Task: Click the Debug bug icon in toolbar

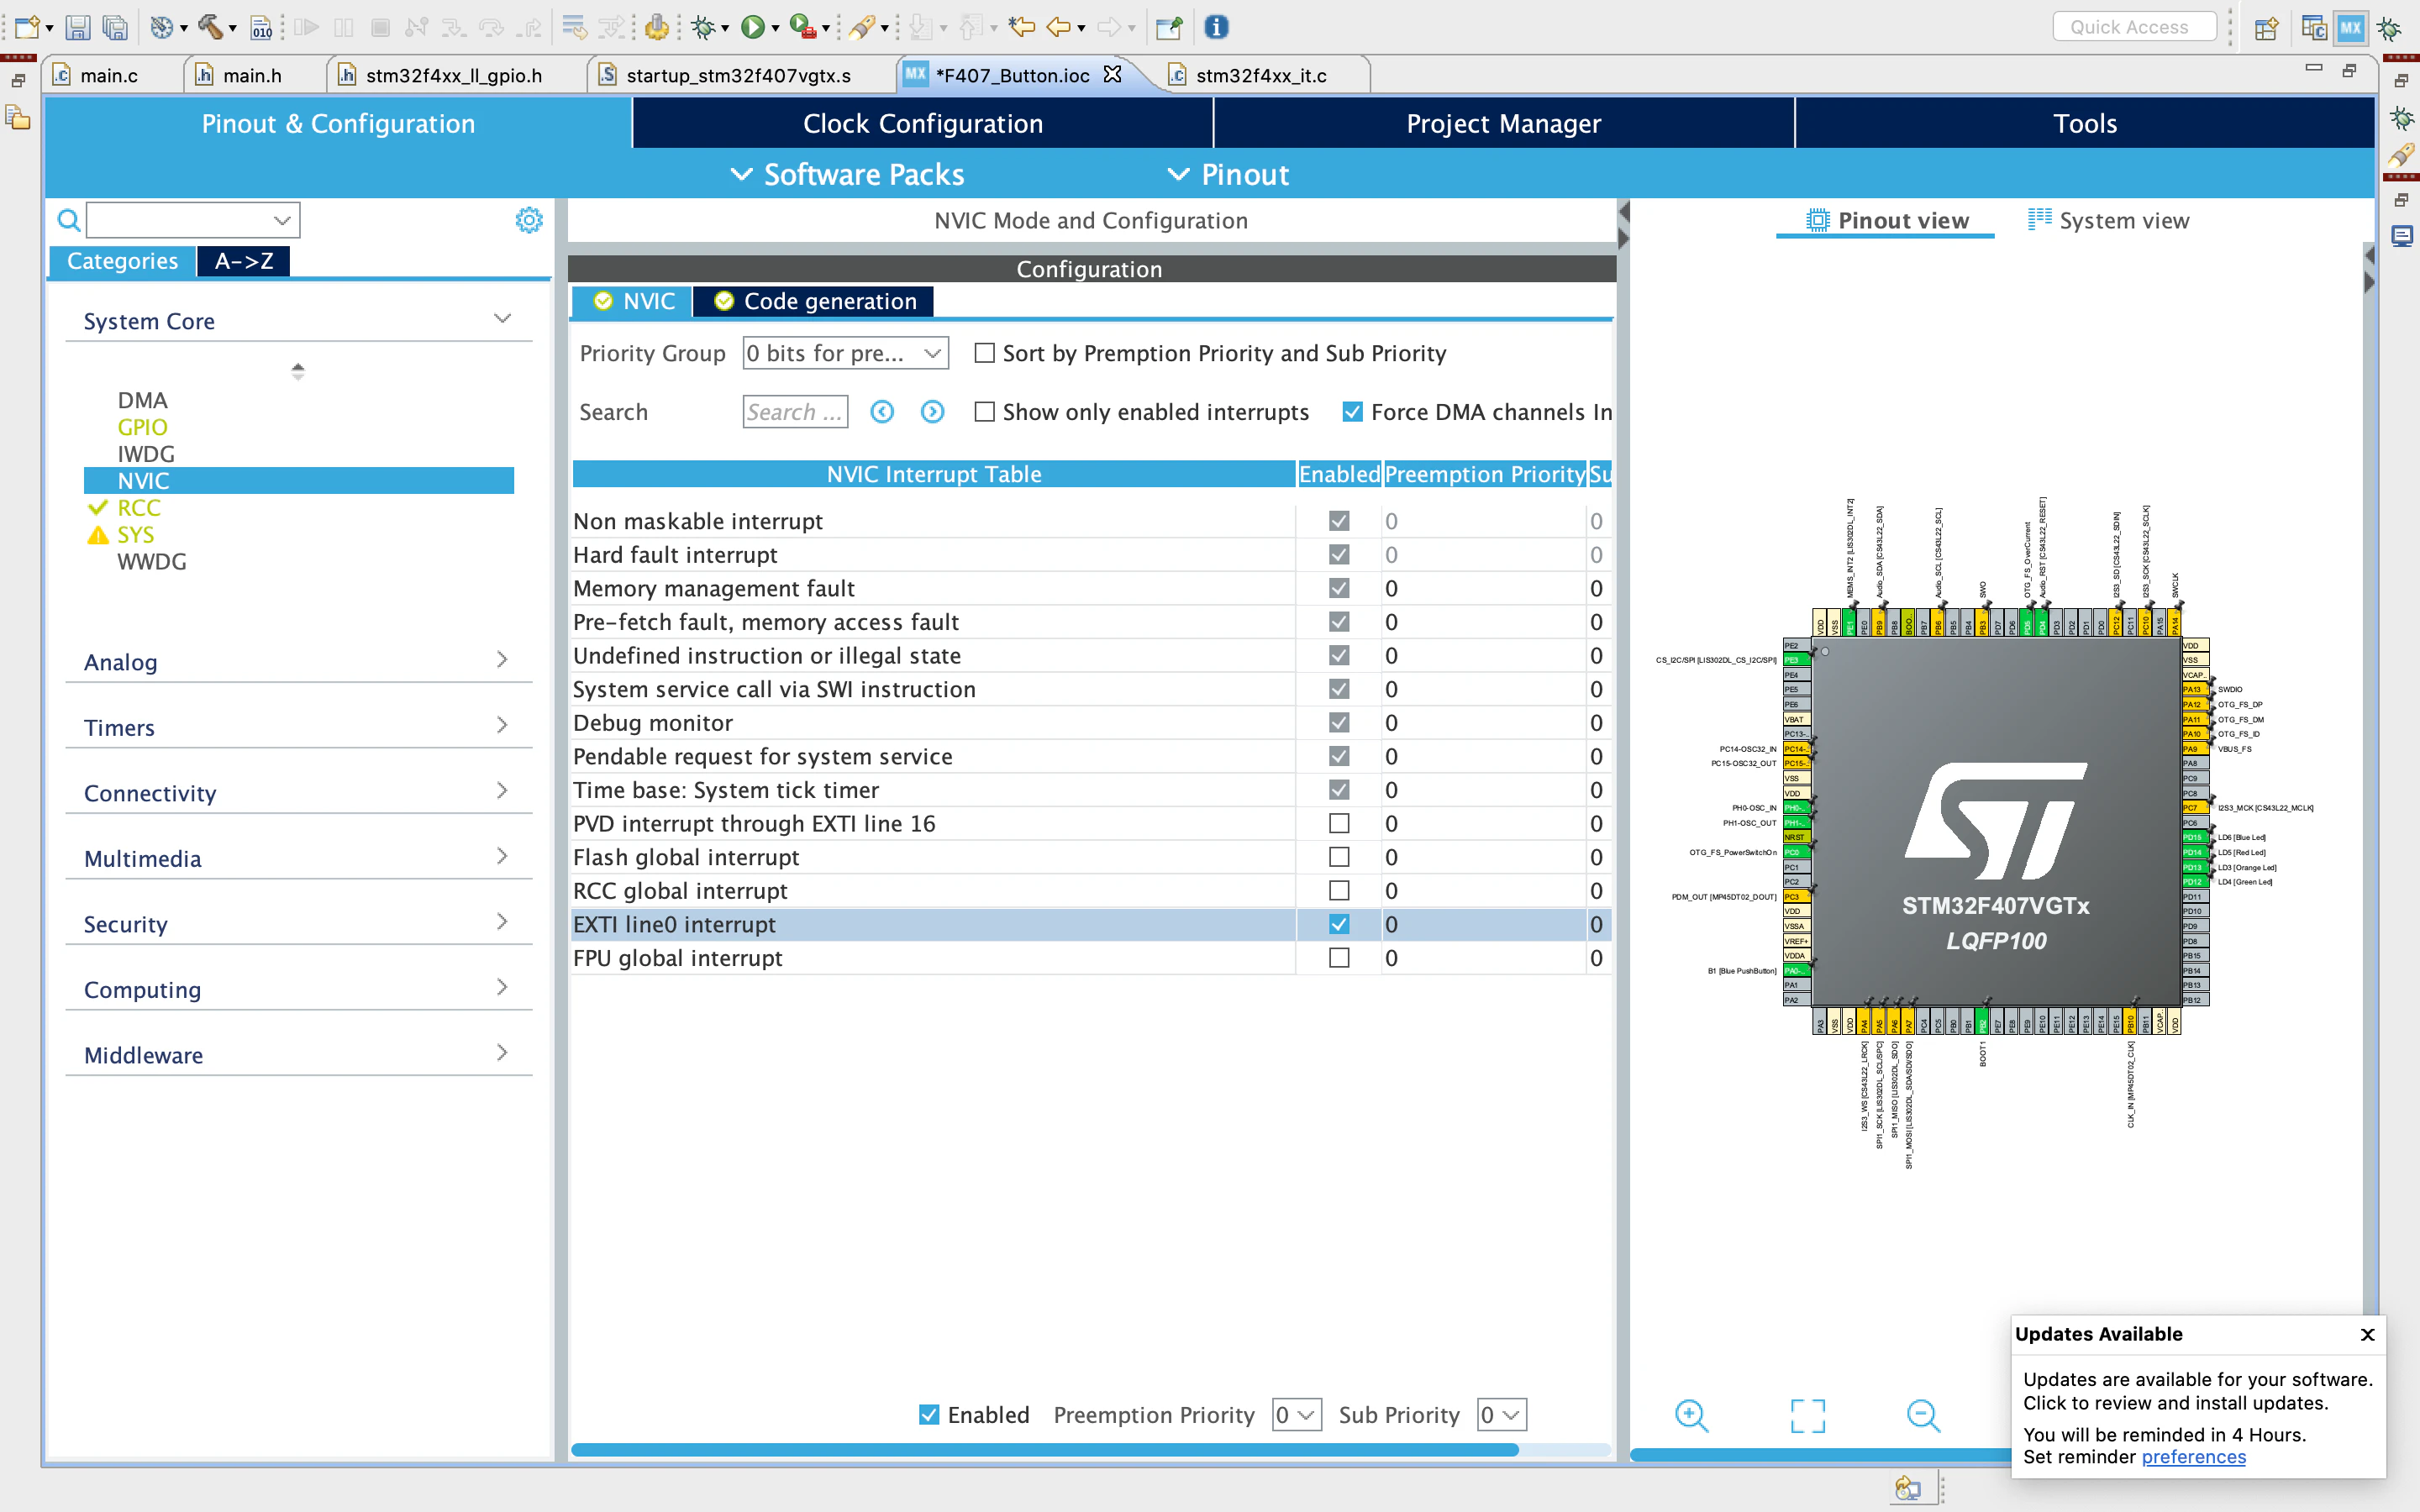Action: click(703, 27)
